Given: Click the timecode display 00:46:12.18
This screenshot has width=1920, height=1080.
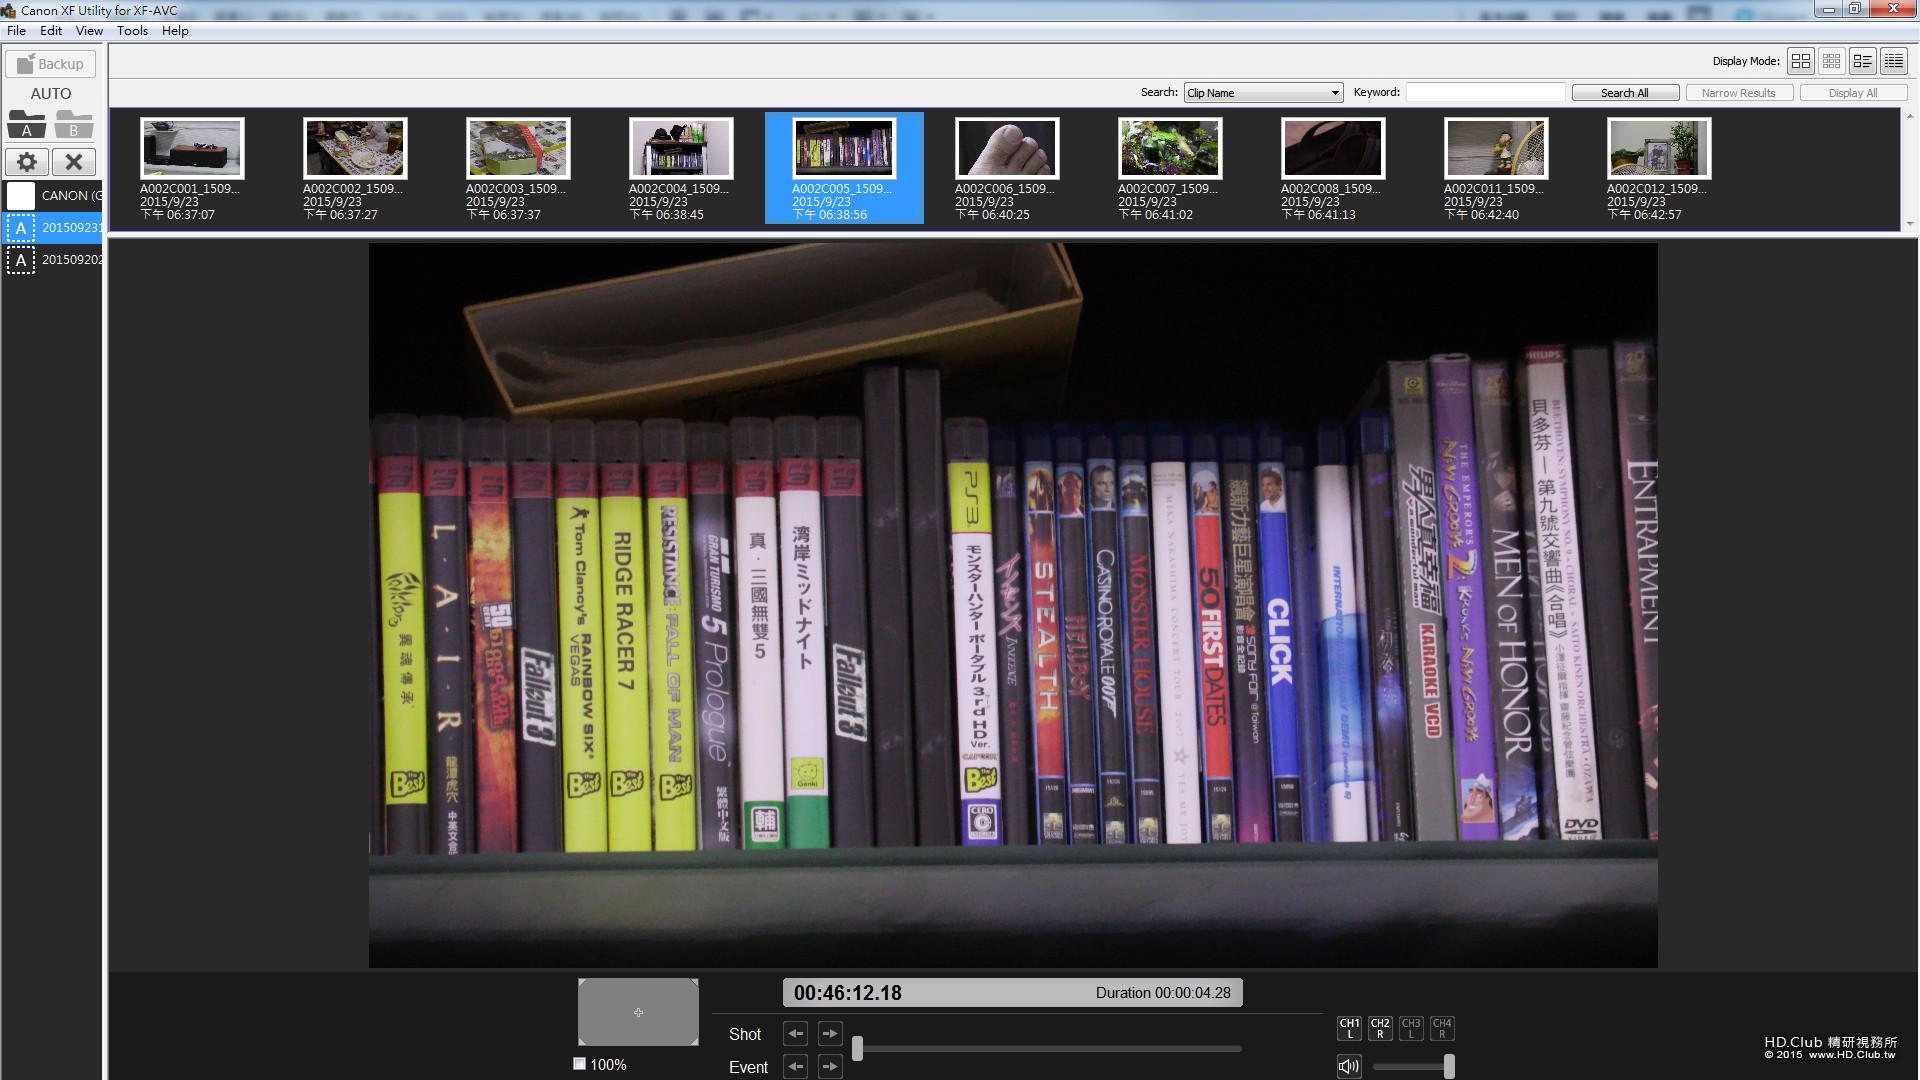Looking at the screenshot, I should [848, 993].
